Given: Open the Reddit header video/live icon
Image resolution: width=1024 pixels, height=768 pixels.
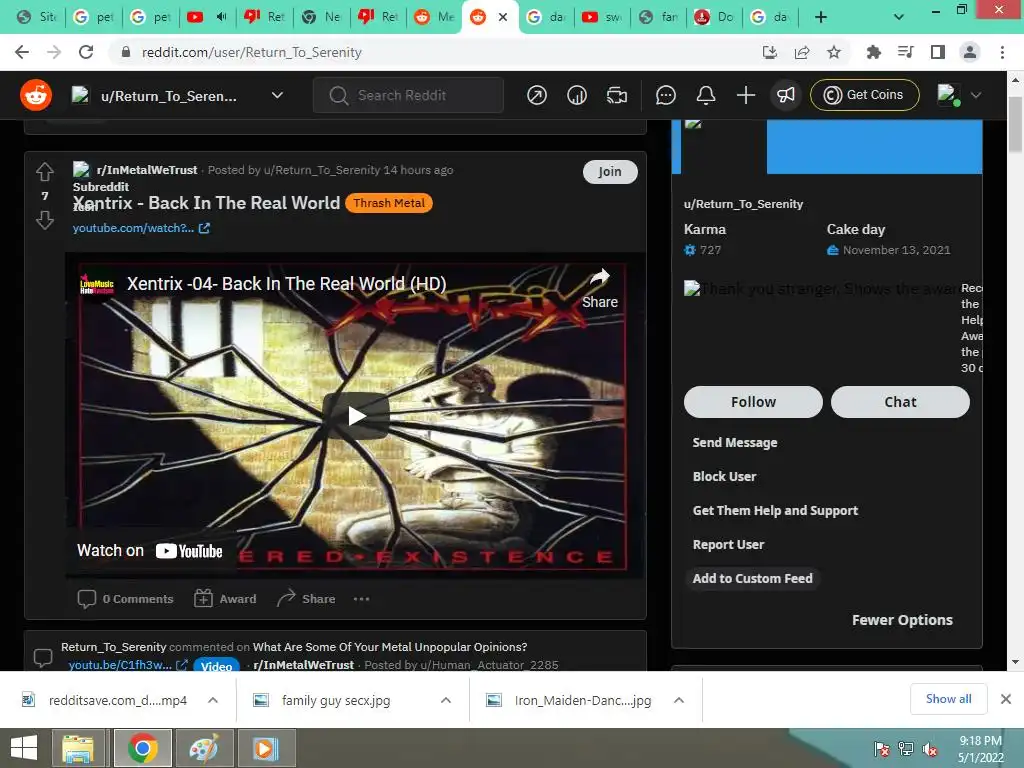Looking at the screenshot, I should tap(616, 95).
